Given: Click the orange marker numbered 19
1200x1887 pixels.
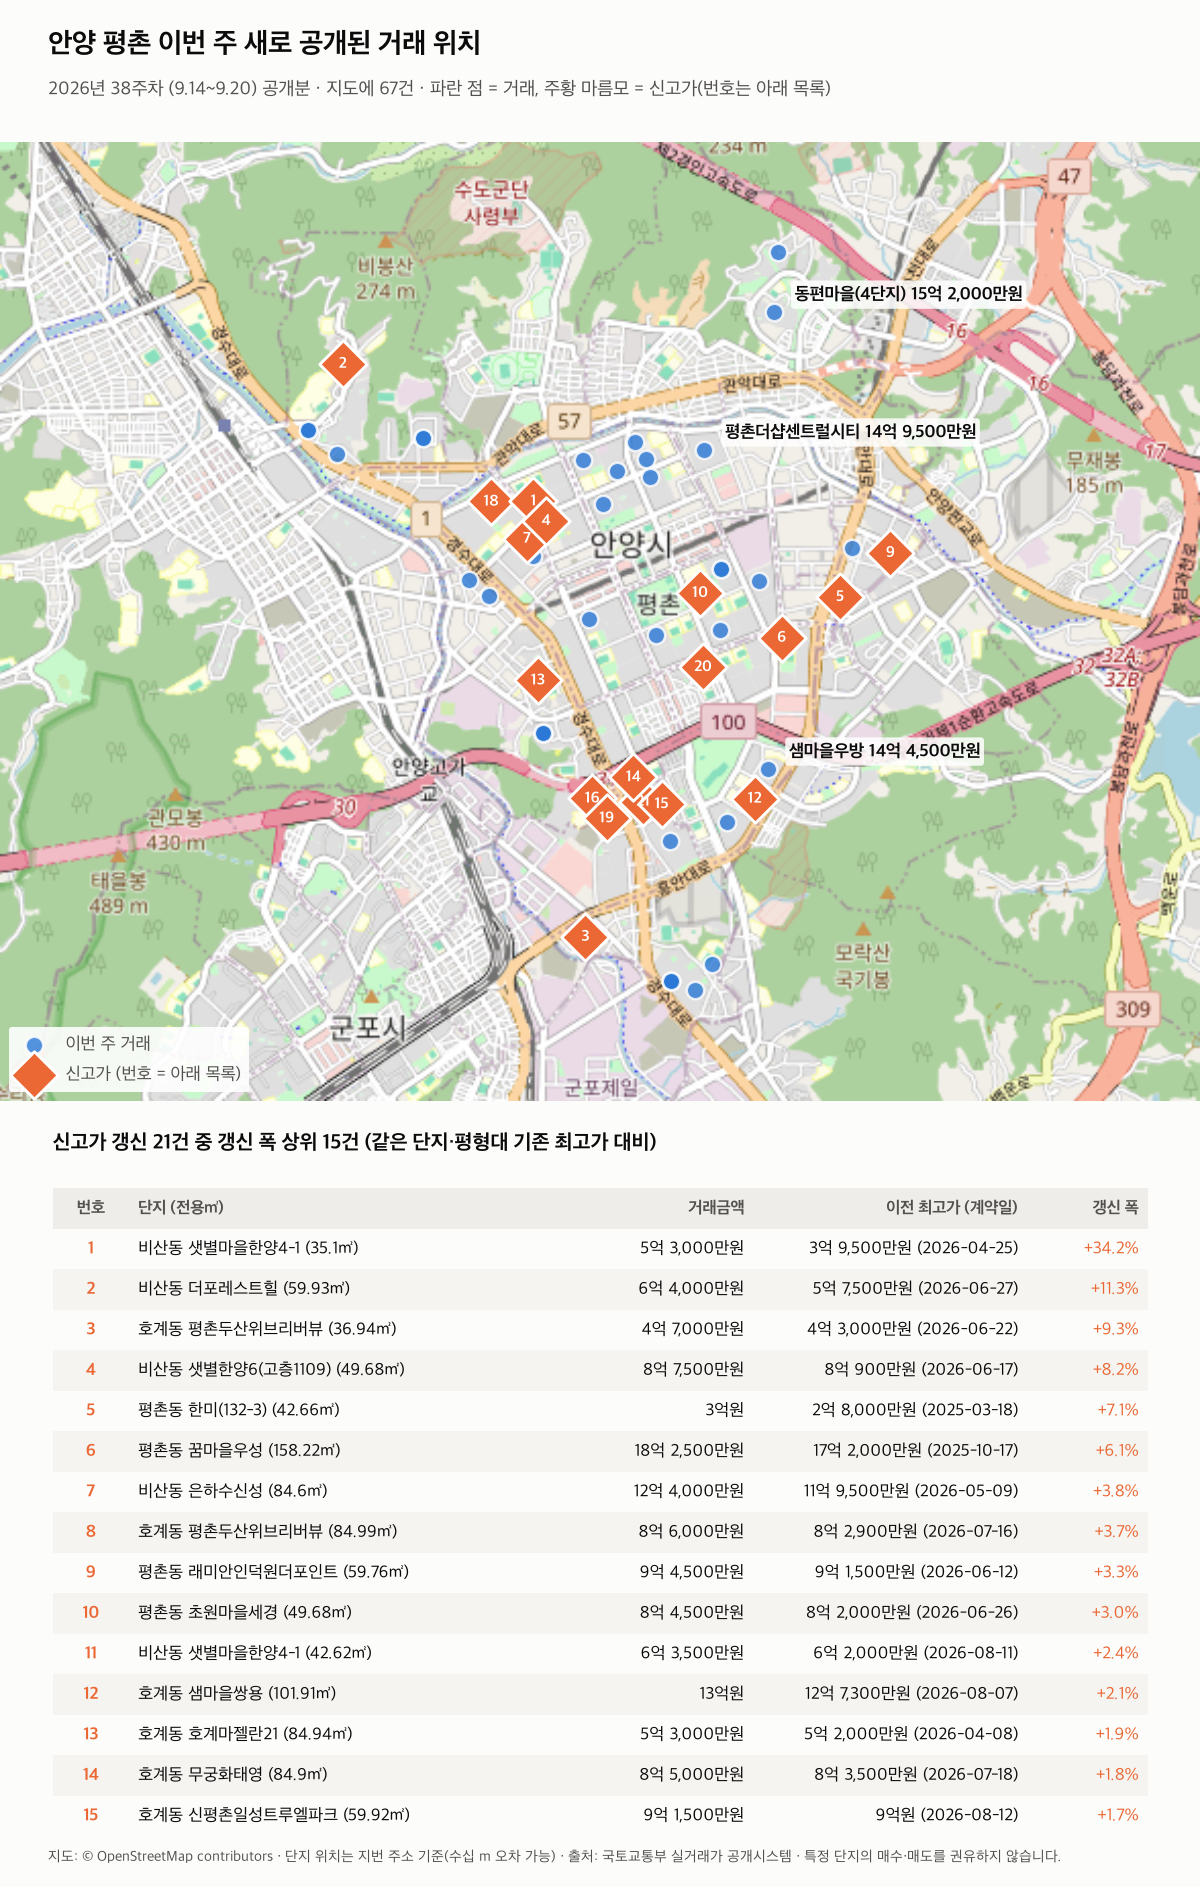Looking at the screenshot, I should pyautogui.click(x=607, y=818).
